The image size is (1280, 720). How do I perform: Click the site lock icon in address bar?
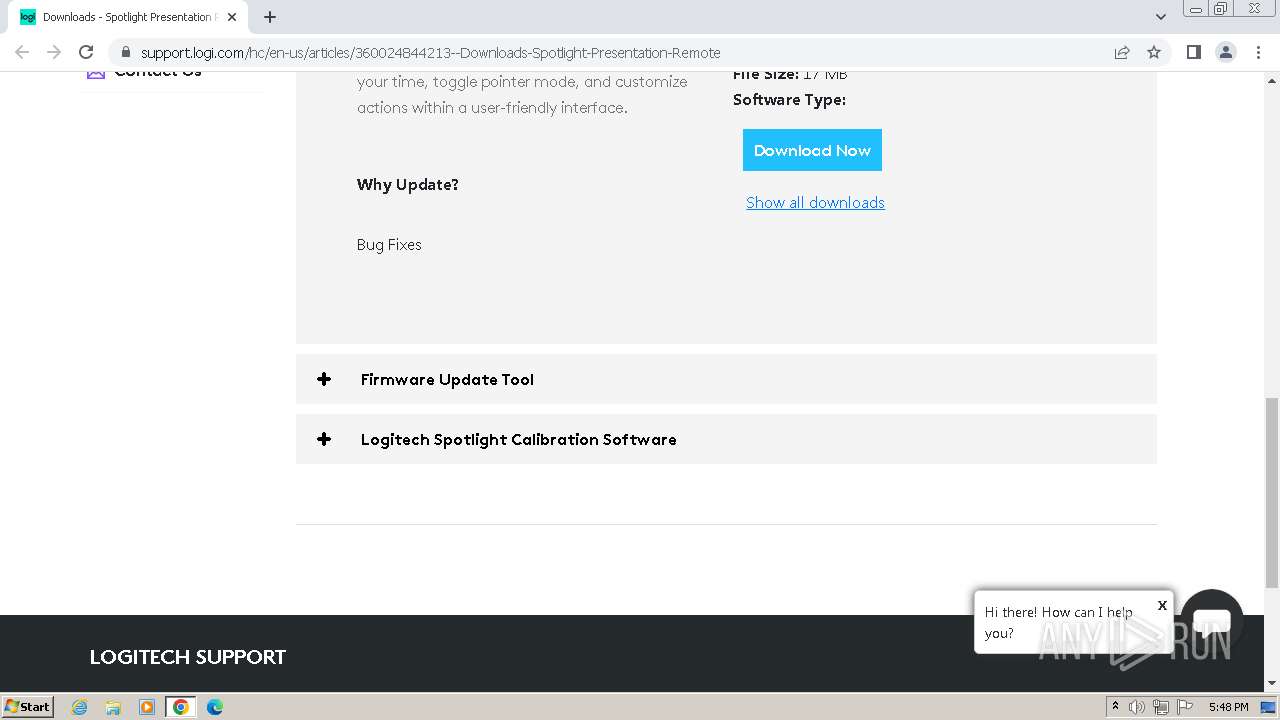tap(125, 52)
